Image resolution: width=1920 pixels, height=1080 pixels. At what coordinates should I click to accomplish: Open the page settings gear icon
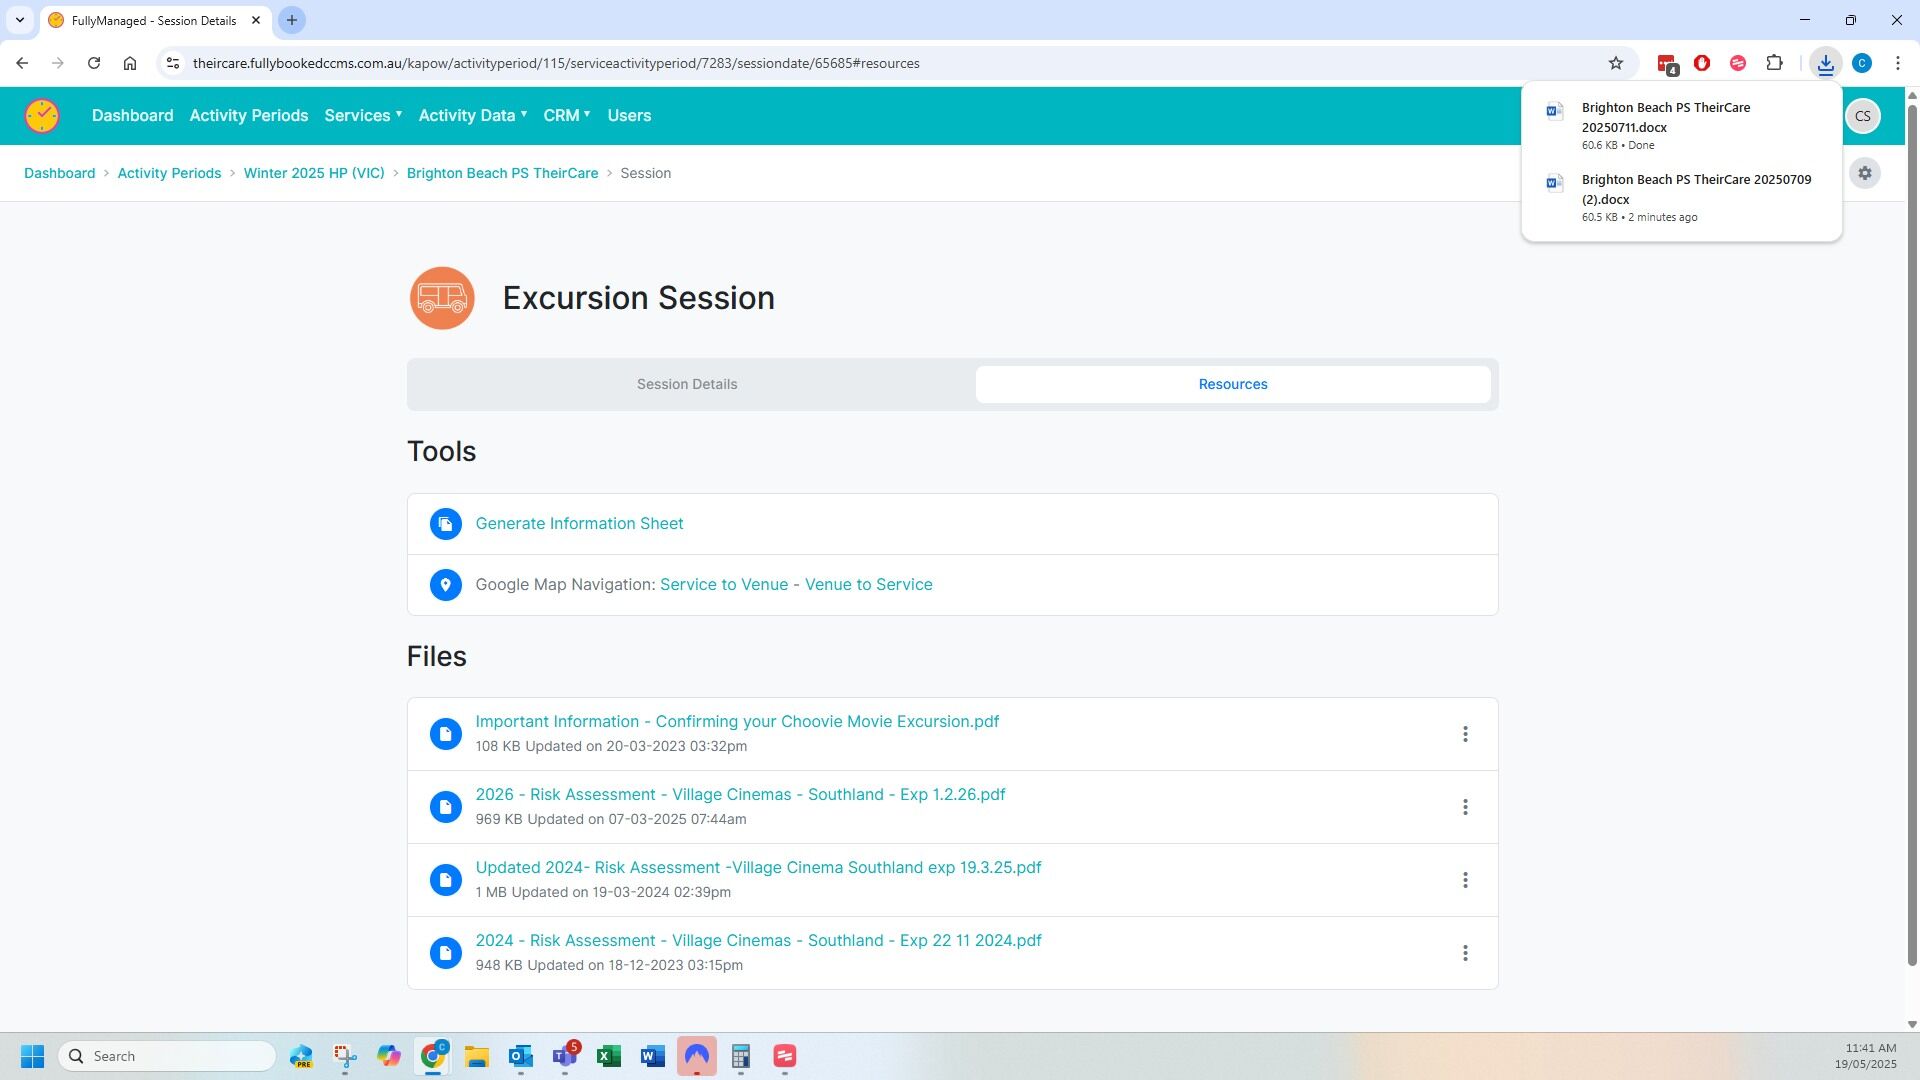1864,173
